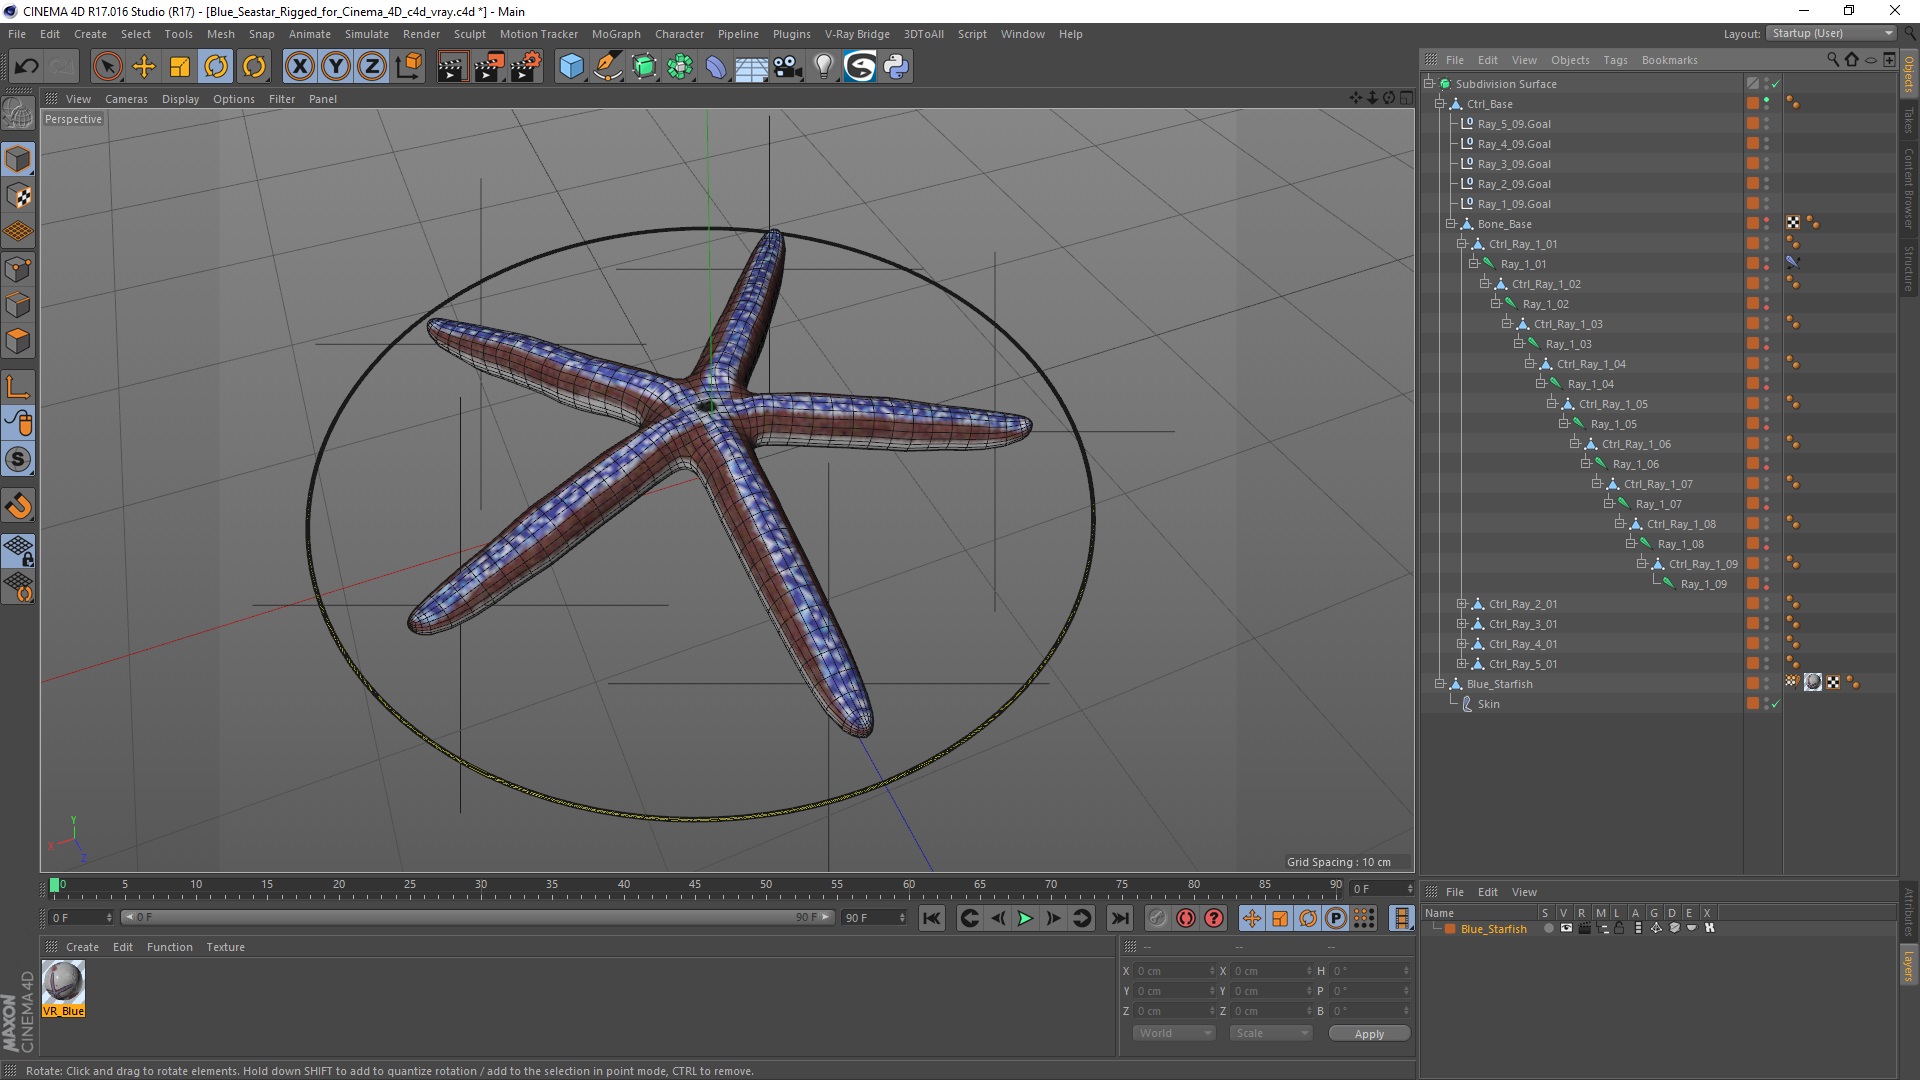The image size is (1920, 1080).
Task: Add a Subdivision Surface generator
Action: pos(644,67)
